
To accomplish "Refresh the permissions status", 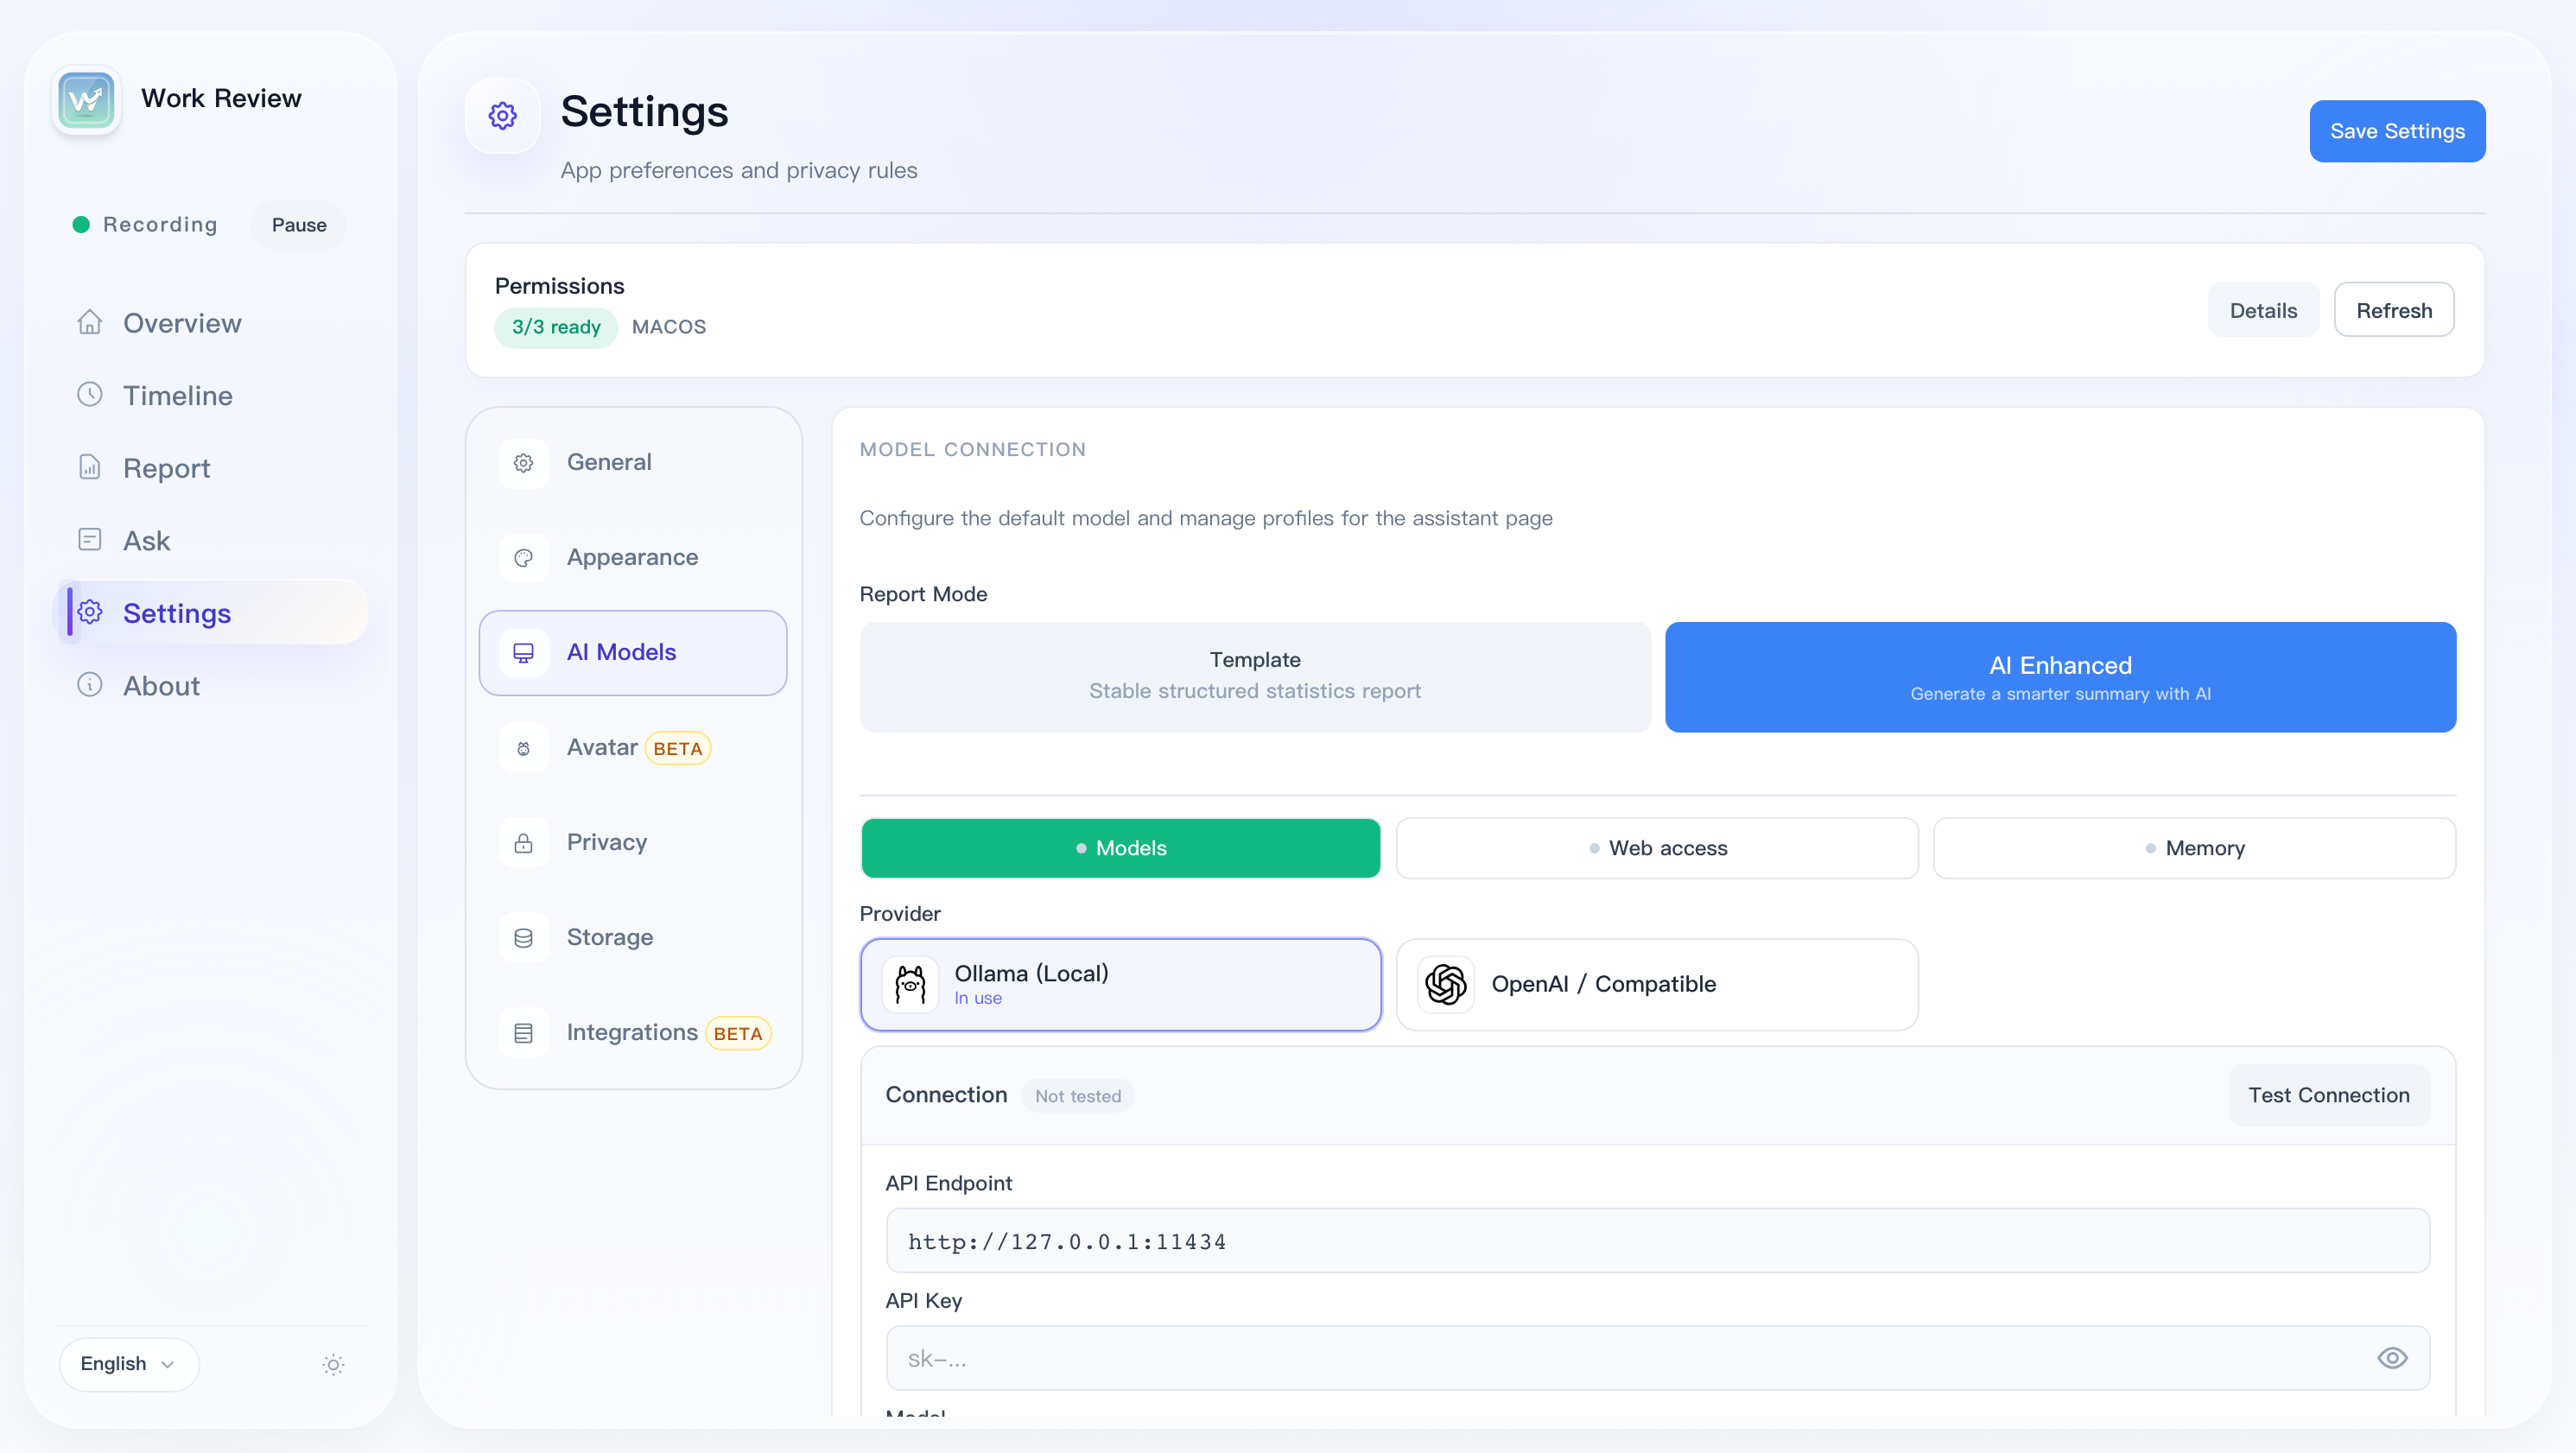I will click(x=2394, y=310).
